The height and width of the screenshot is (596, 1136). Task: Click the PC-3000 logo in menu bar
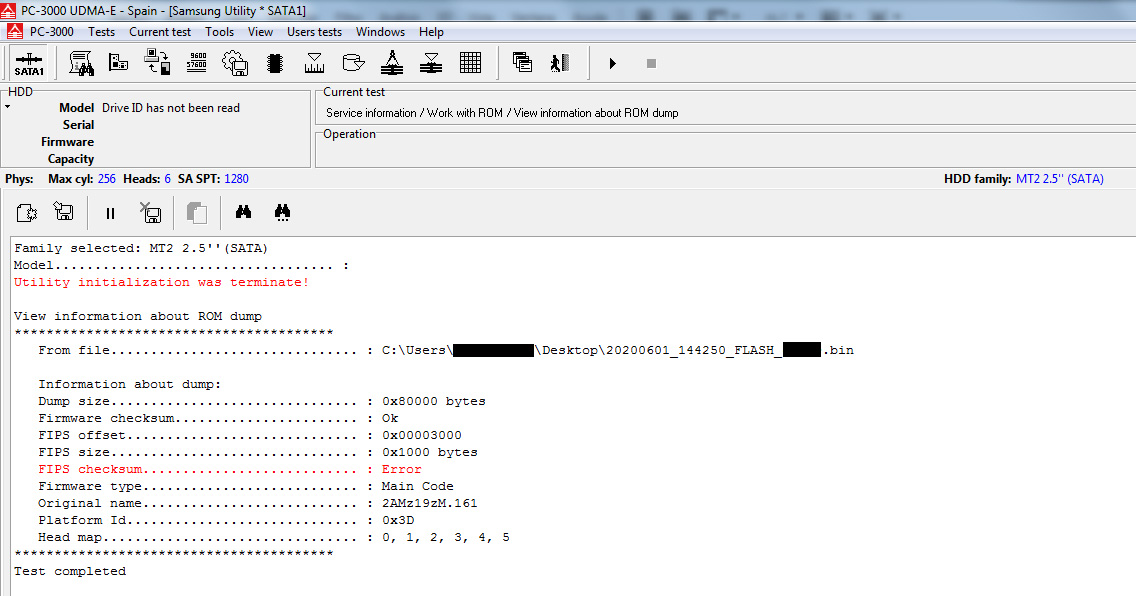click(14, 31)
